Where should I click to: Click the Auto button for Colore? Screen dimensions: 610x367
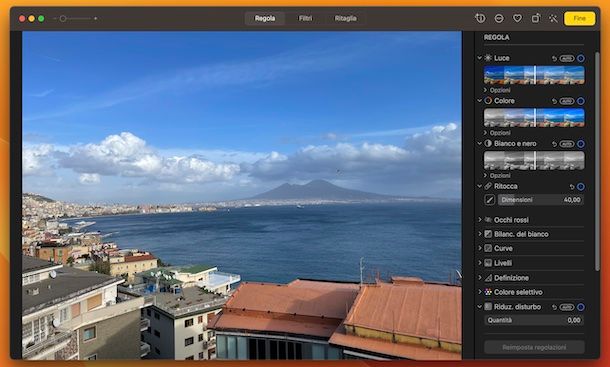click(x=567, y=101)
